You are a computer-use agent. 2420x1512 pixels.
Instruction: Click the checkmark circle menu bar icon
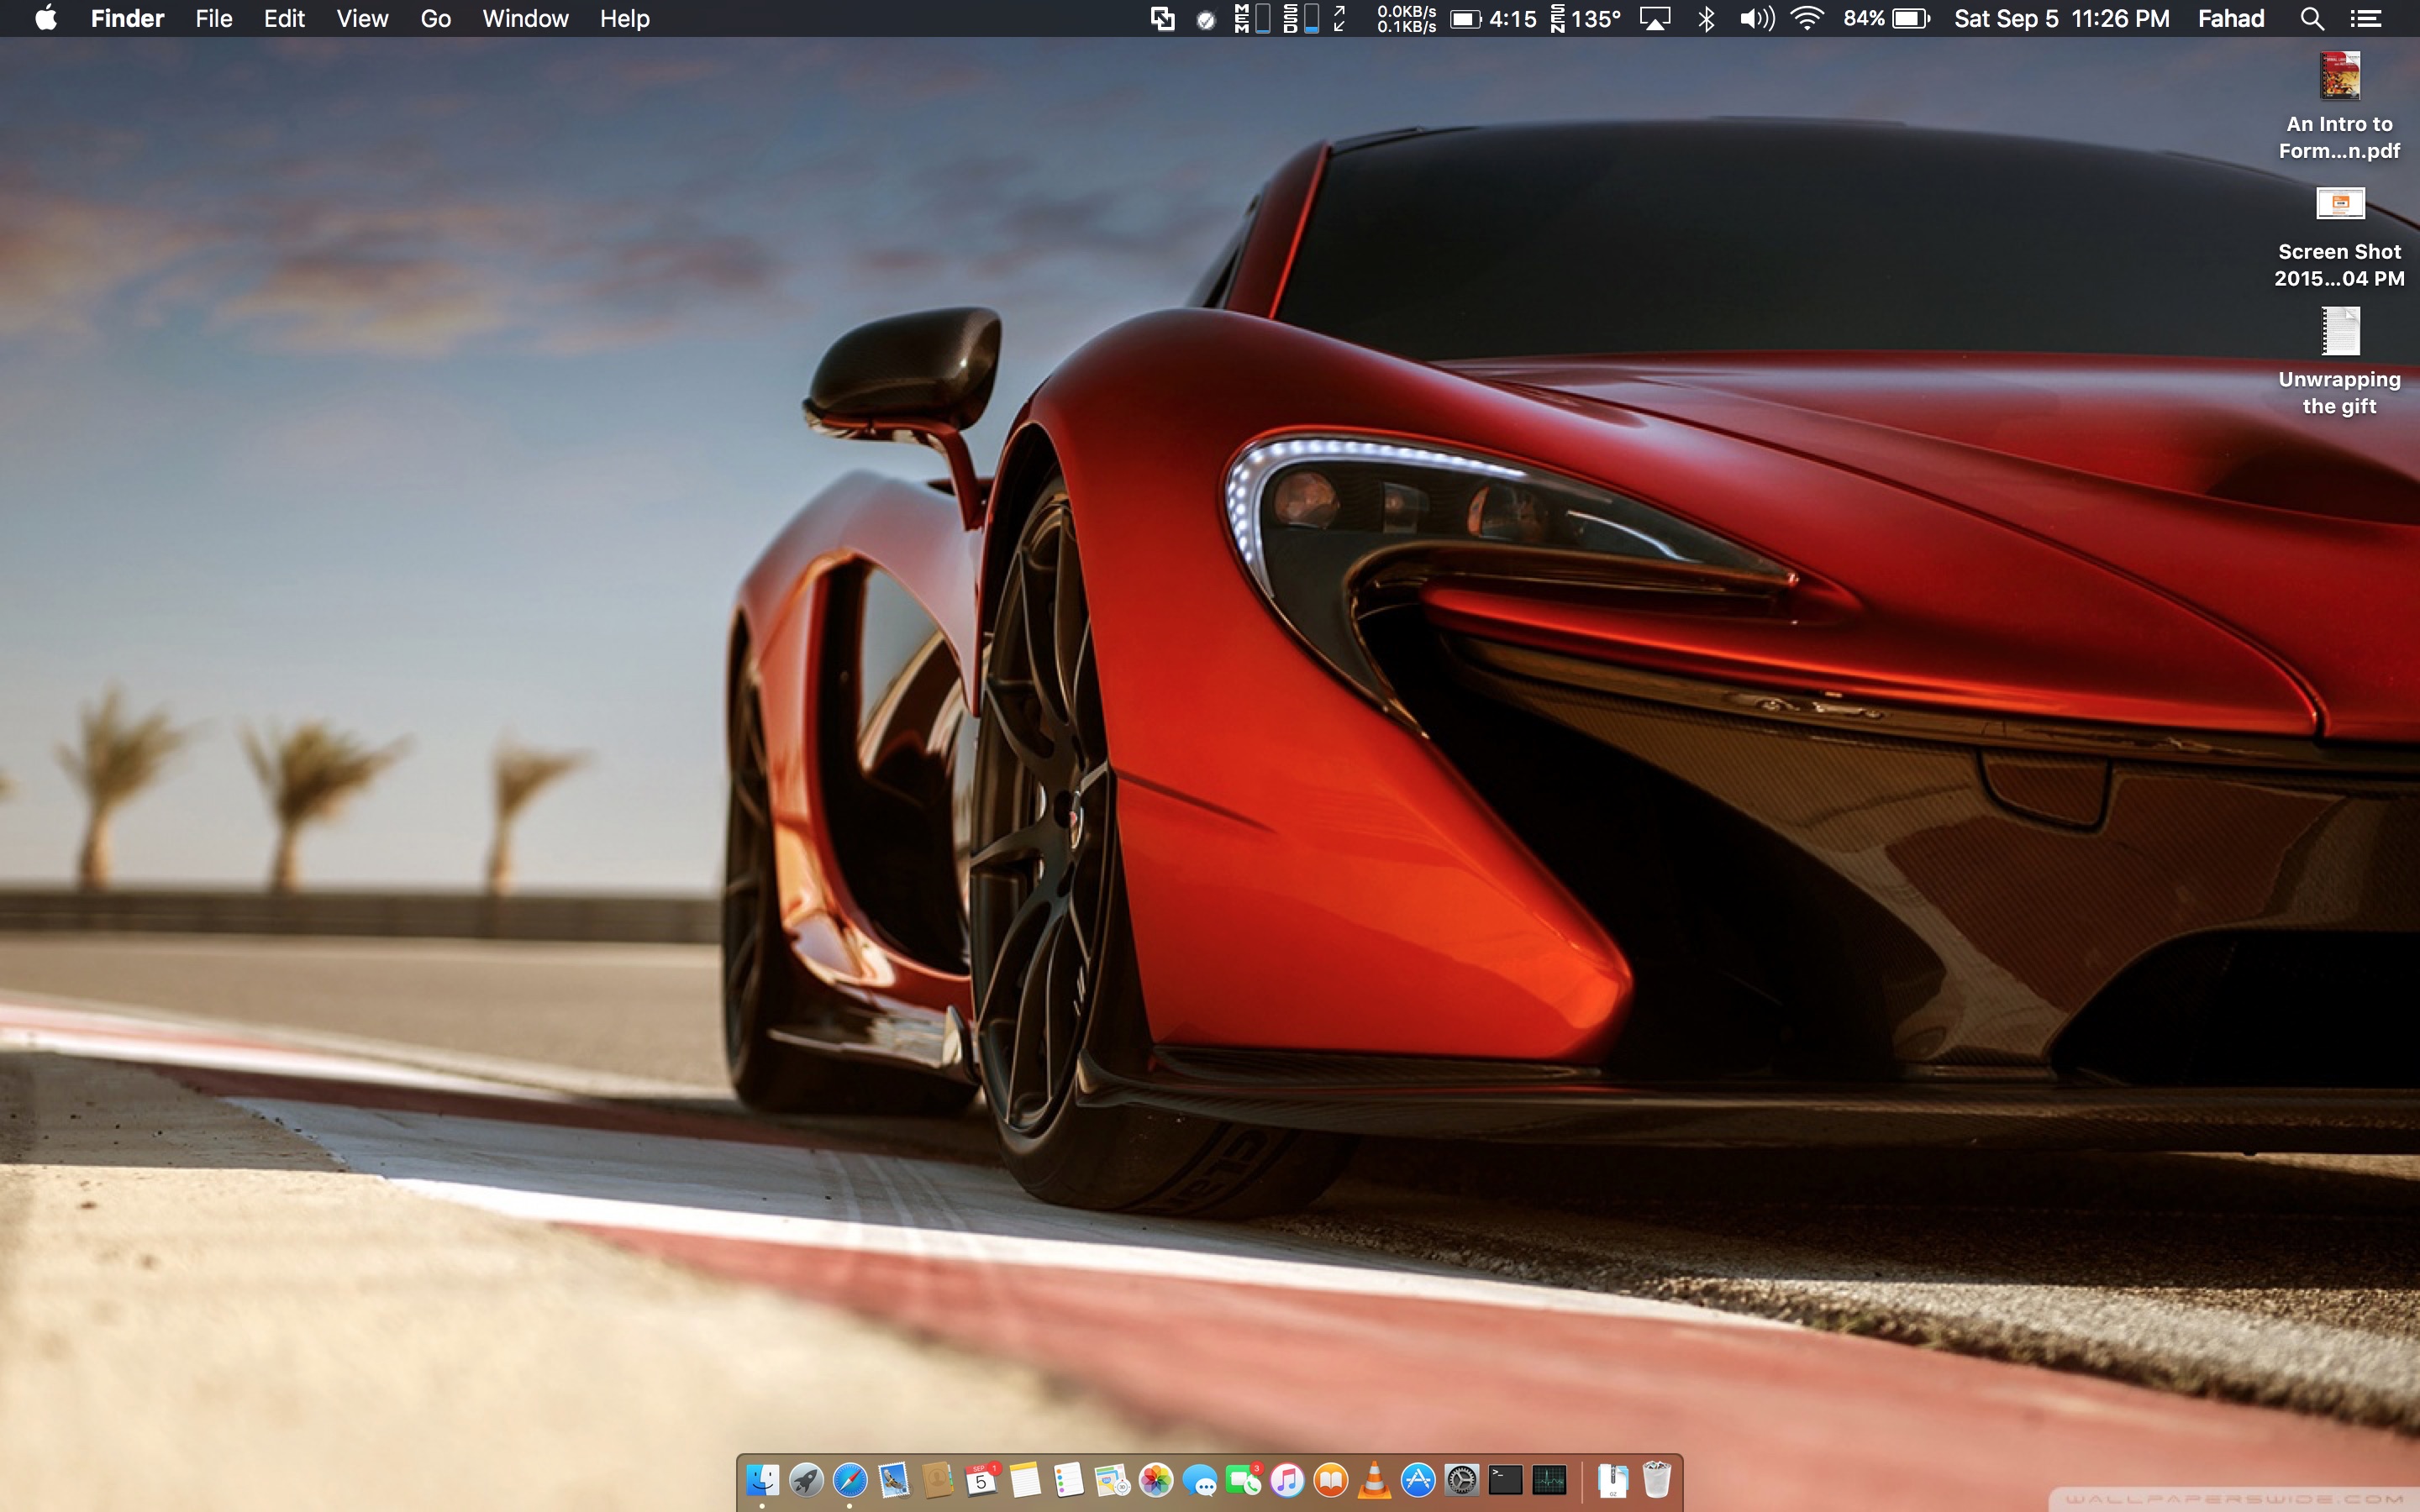point(1206,19)
